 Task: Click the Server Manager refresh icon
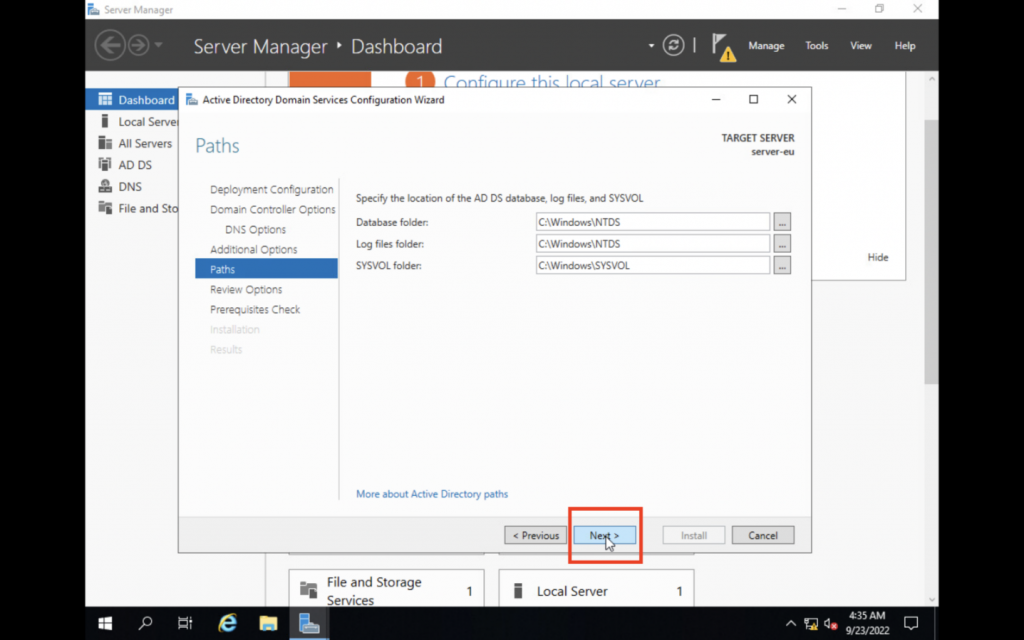coord(674,45)
